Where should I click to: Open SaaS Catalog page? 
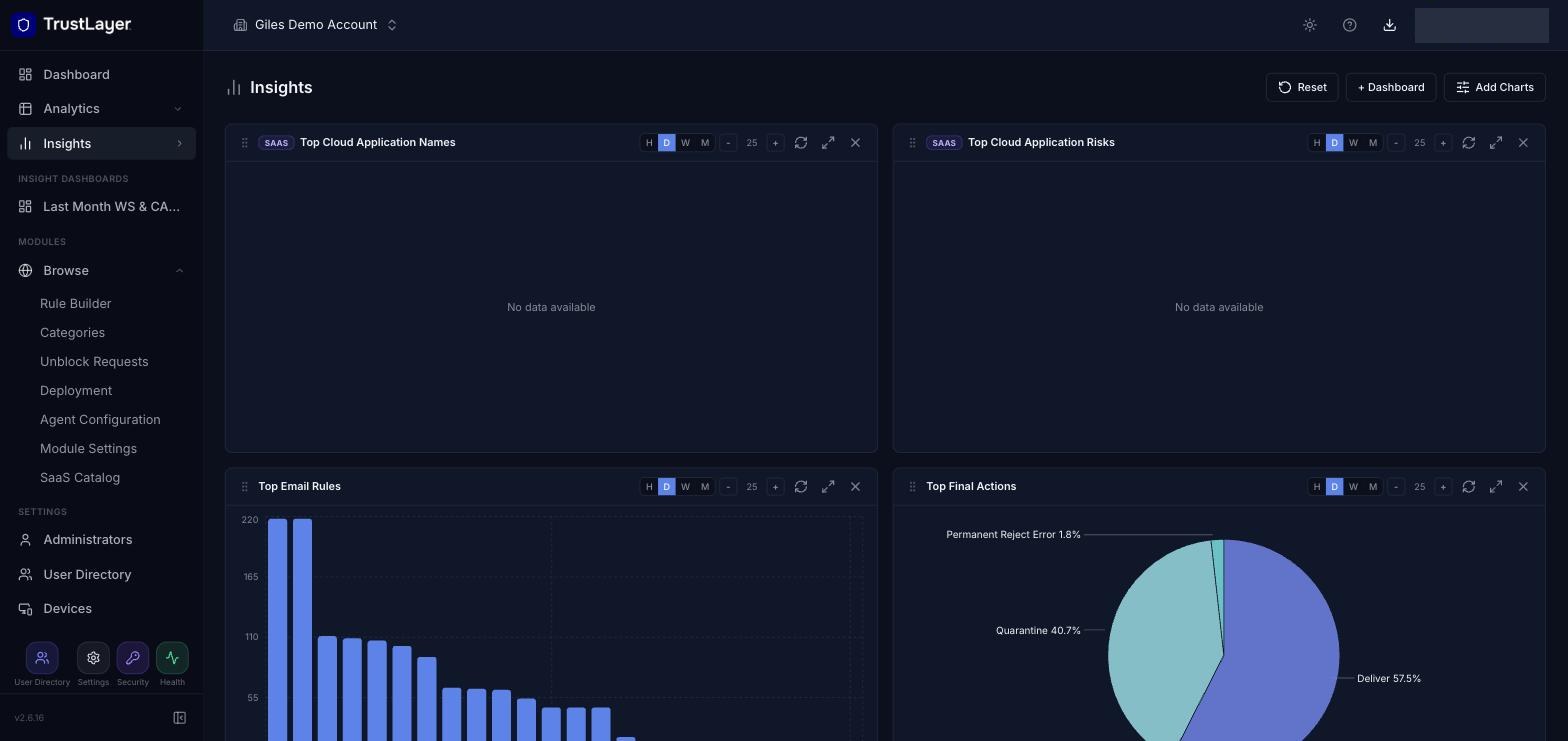tap(80, 478)
